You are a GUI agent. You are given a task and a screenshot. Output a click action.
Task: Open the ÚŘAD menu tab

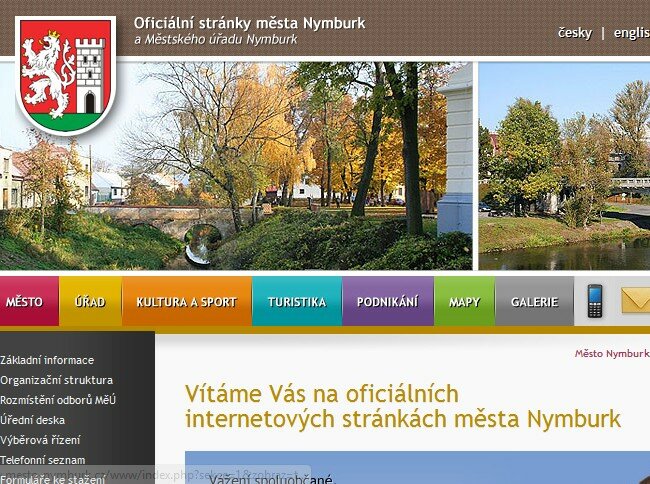coord(90,301)
